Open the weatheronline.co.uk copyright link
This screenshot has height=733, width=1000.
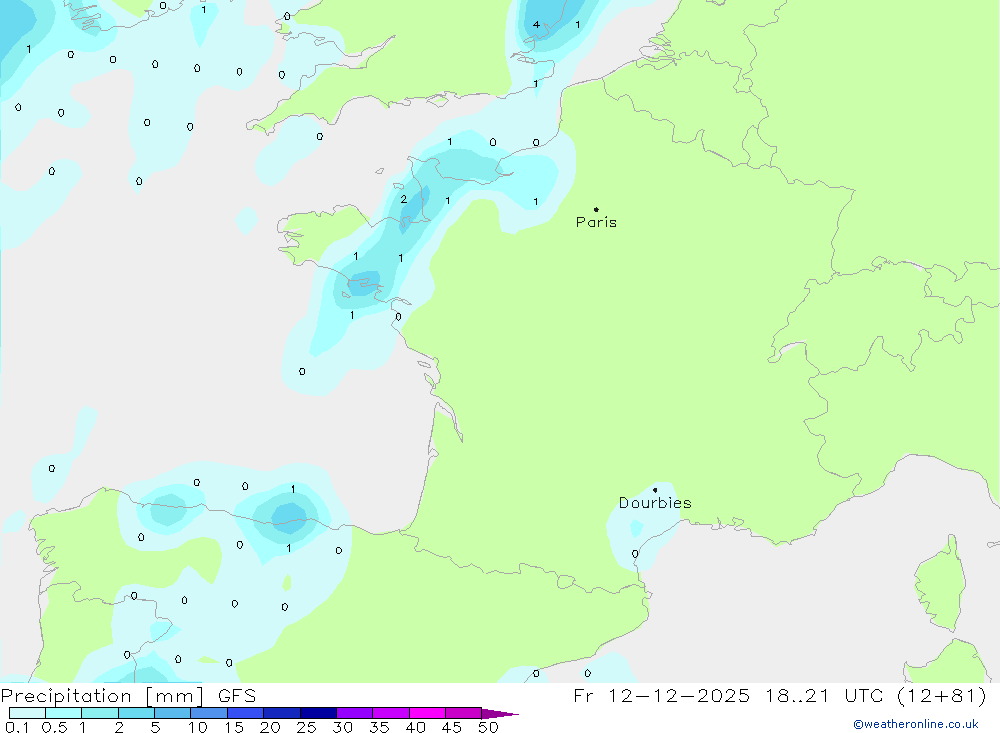916,724
